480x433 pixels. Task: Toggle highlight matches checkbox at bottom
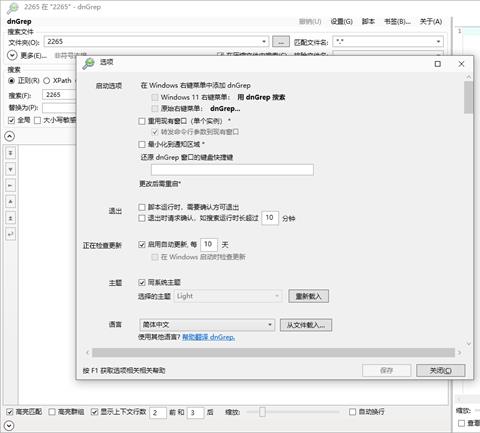pyautogui.click(x=10, y=412)
